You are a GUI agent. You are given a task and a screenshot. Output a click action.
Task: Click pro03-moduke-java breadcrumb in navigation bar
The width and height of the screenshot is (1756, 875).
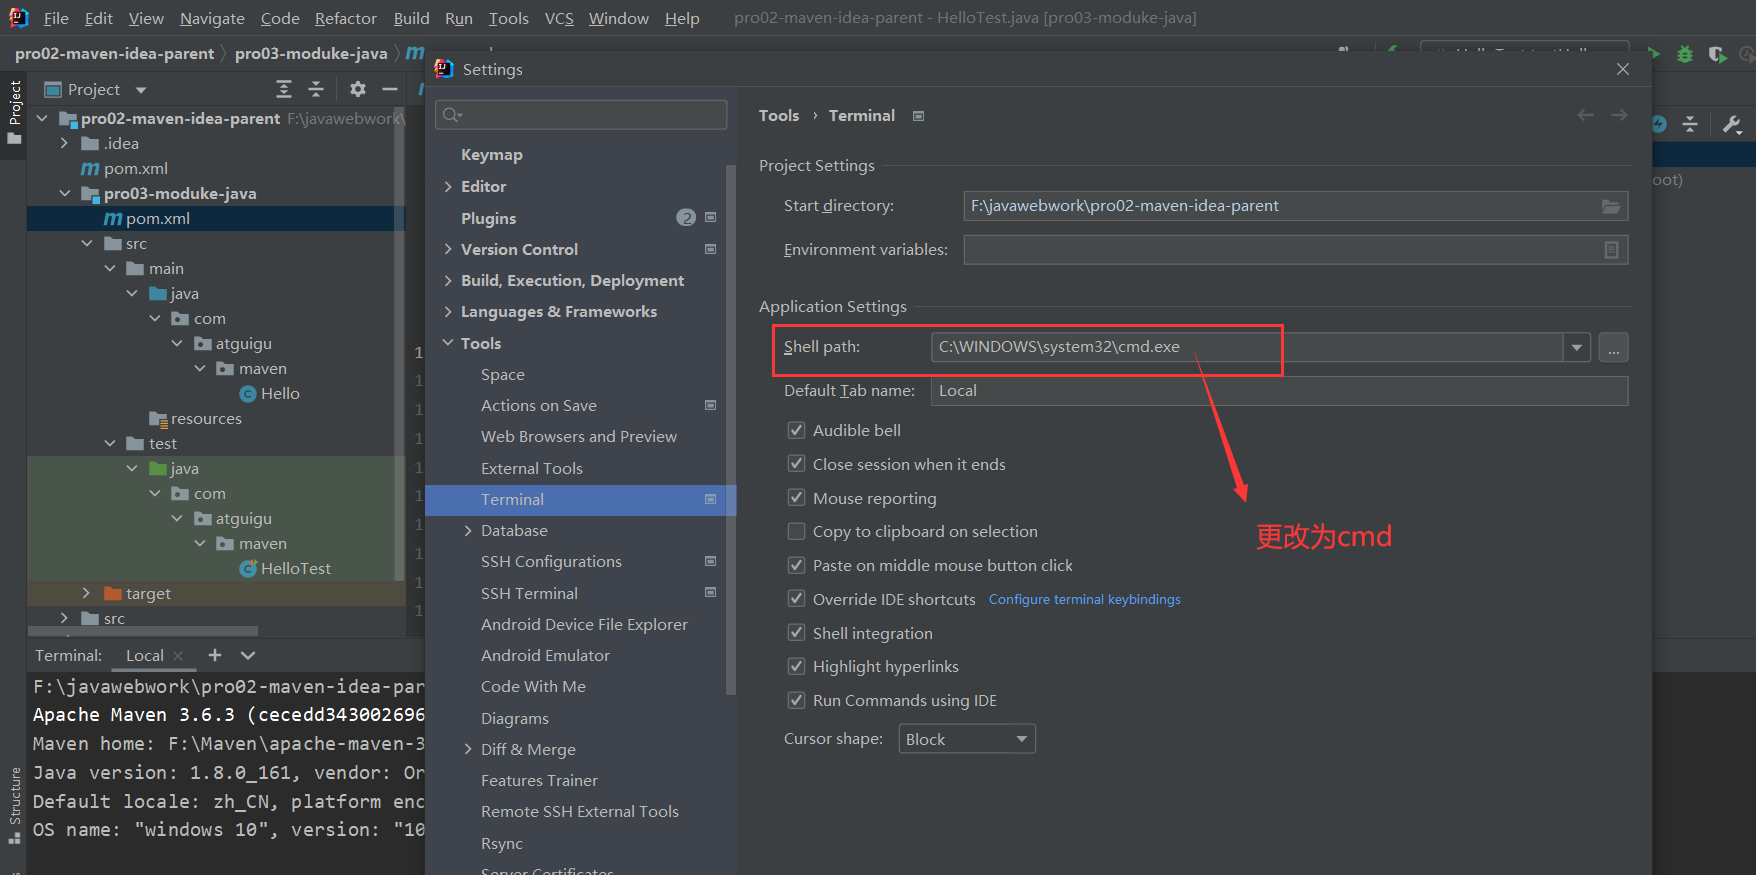point(311,53)
